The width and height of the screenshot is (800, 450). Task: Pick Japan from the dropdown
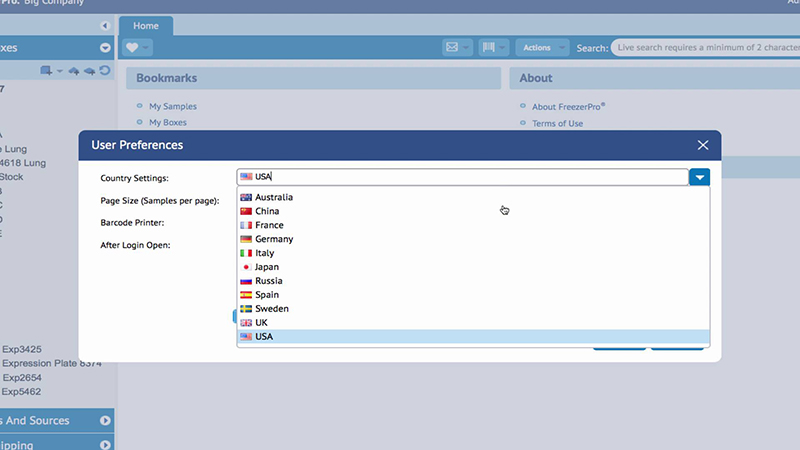tap(266, 267)
